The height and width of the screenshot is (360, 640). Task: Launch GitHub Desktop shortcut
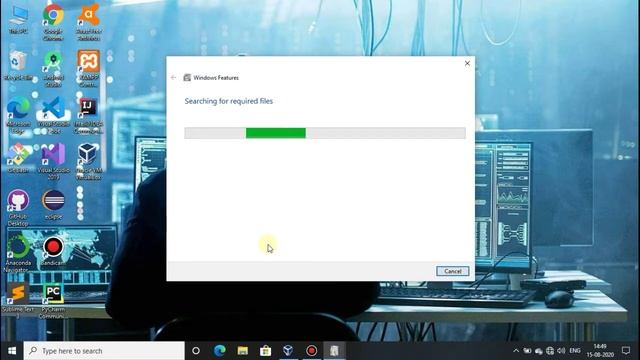[x=18, y=208]
